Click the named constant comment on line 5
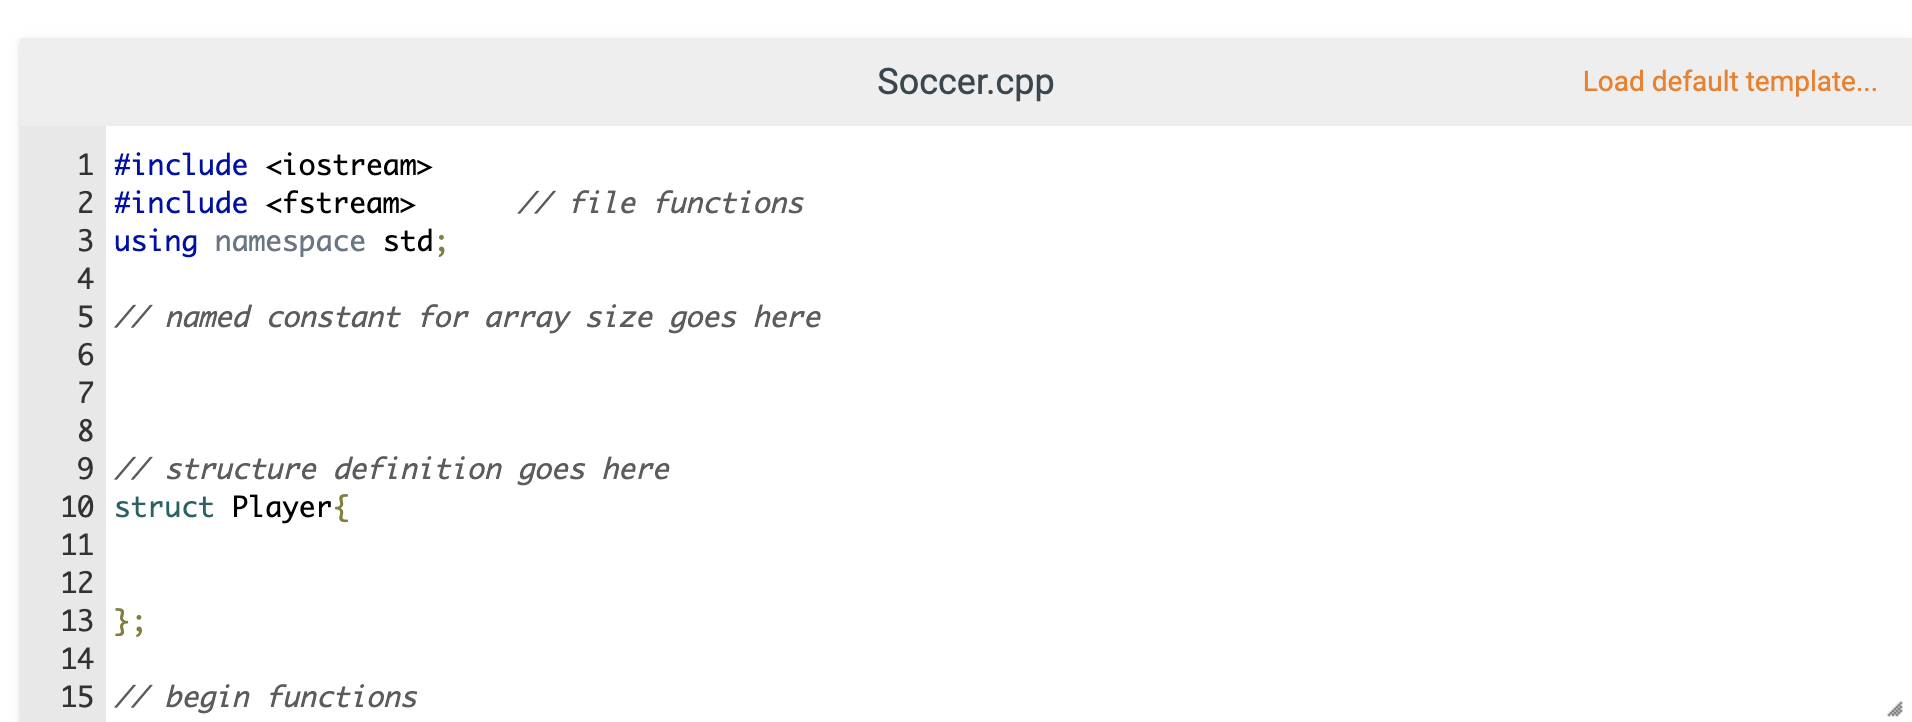Viewport: 1912px width, 722px height. pyautogui.click(x=467, y=316)
